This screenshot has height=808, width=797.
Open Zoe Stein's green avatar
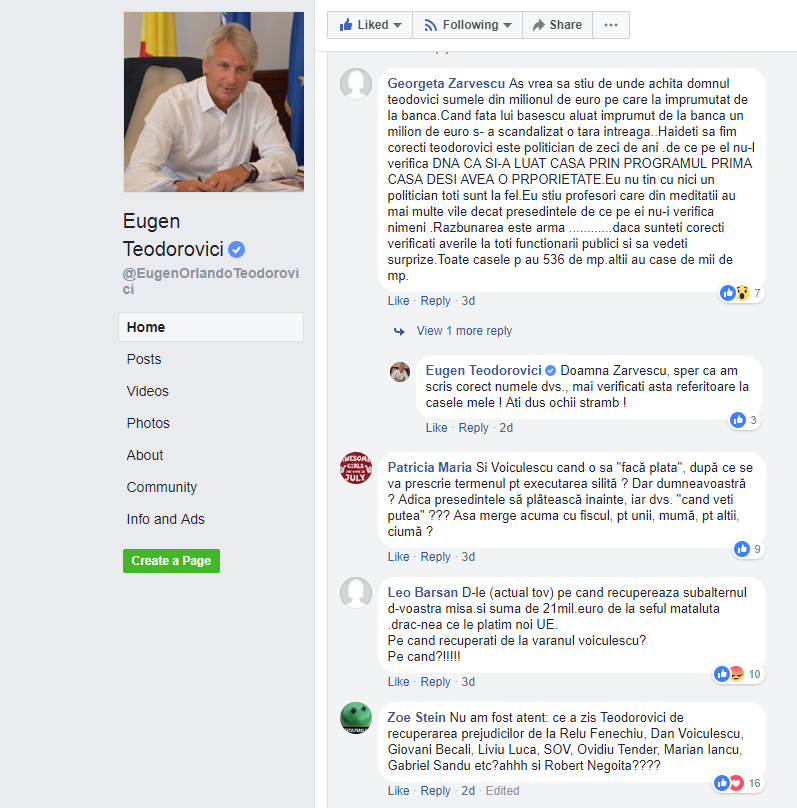point(356,718)
